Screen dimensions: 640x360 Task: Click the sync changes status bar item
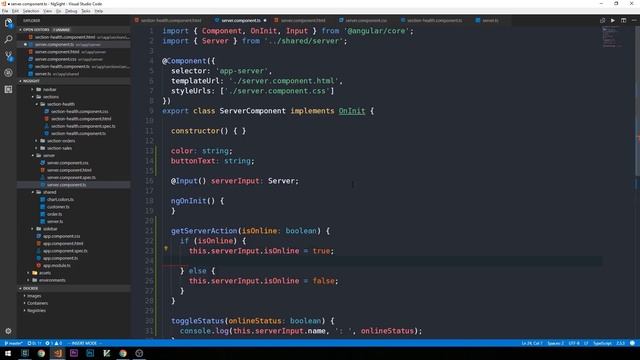[x=34, y=343]
